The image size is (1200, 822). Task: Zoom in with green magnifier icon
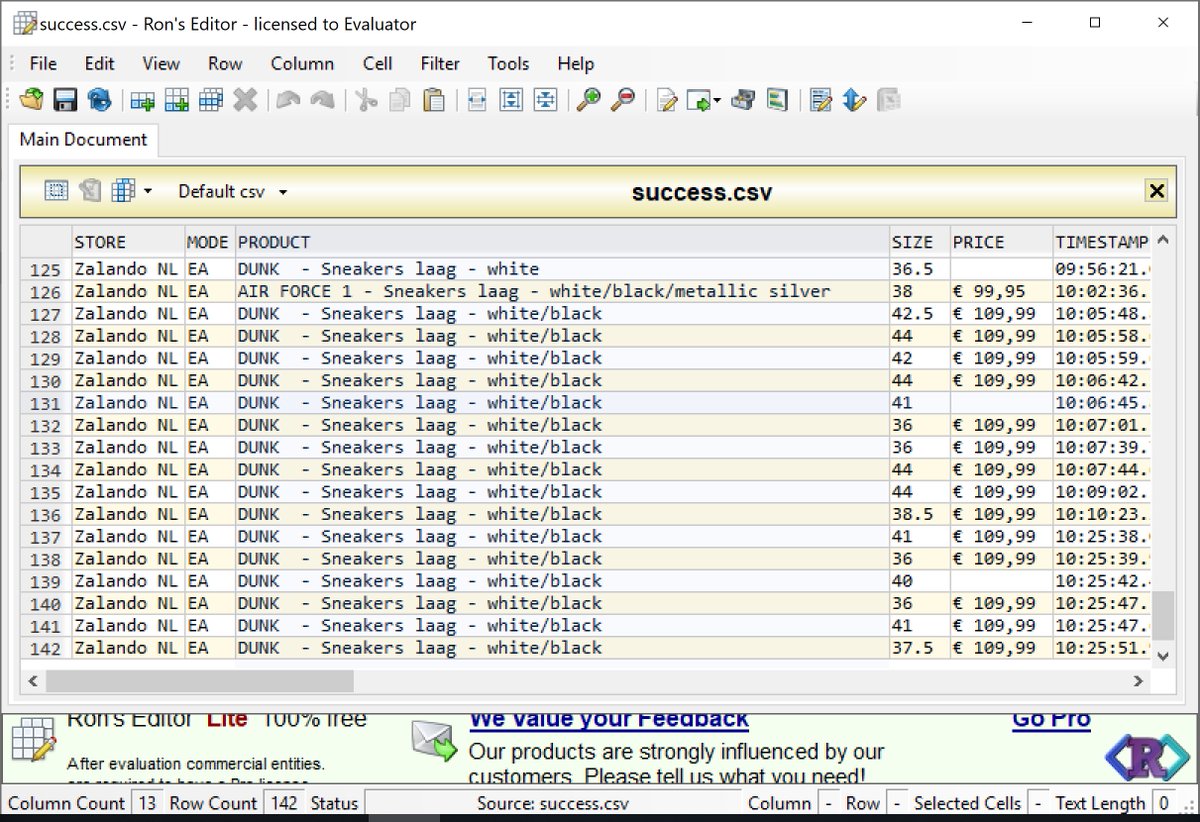pos(589,100)
